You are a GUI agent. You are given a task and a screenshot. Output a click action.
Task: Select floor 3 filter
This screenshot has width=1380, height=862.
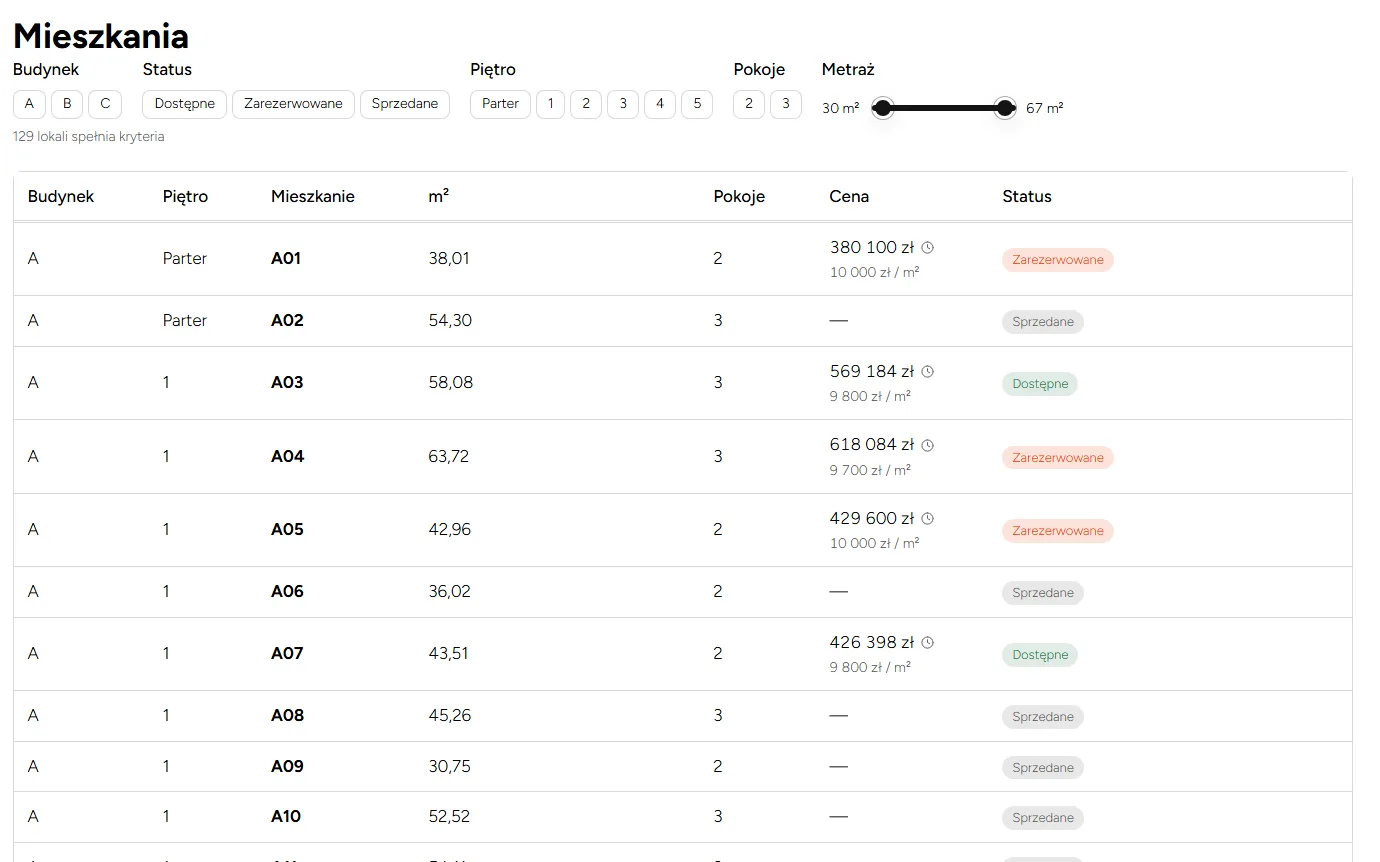[623, 104]
